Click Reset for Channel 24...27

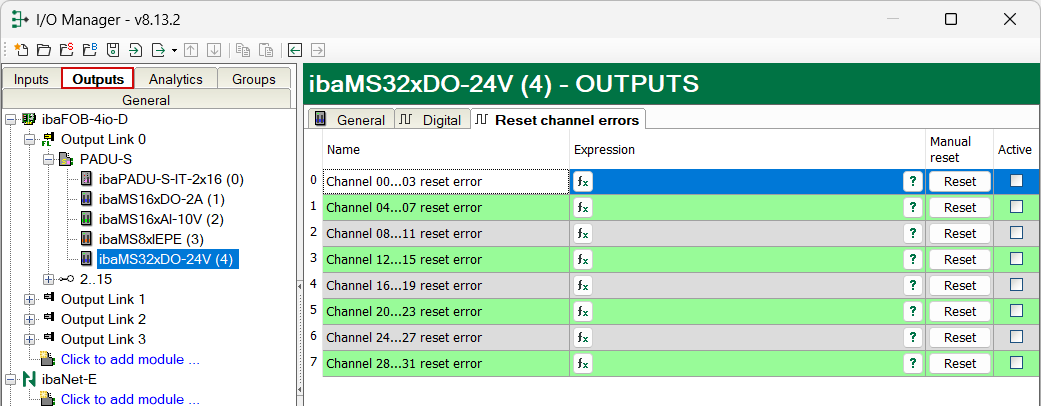tap(960, 338)
